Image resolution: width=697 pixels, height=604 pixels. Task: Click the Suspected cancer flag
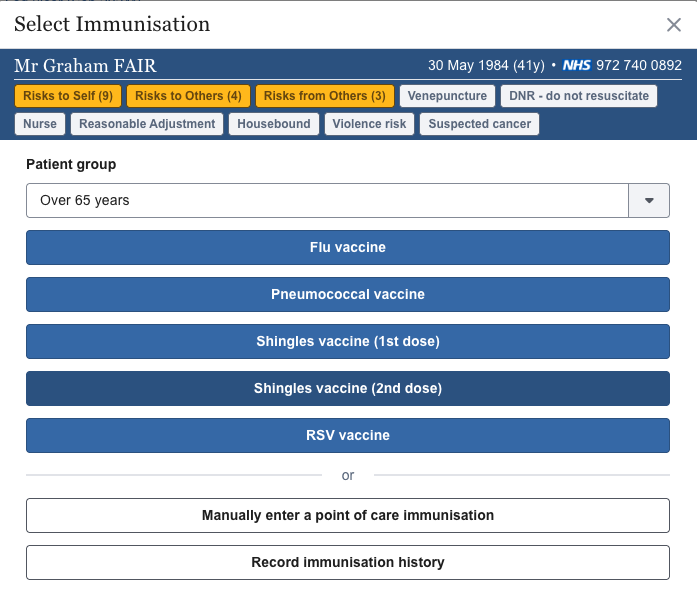click(480, 124)
